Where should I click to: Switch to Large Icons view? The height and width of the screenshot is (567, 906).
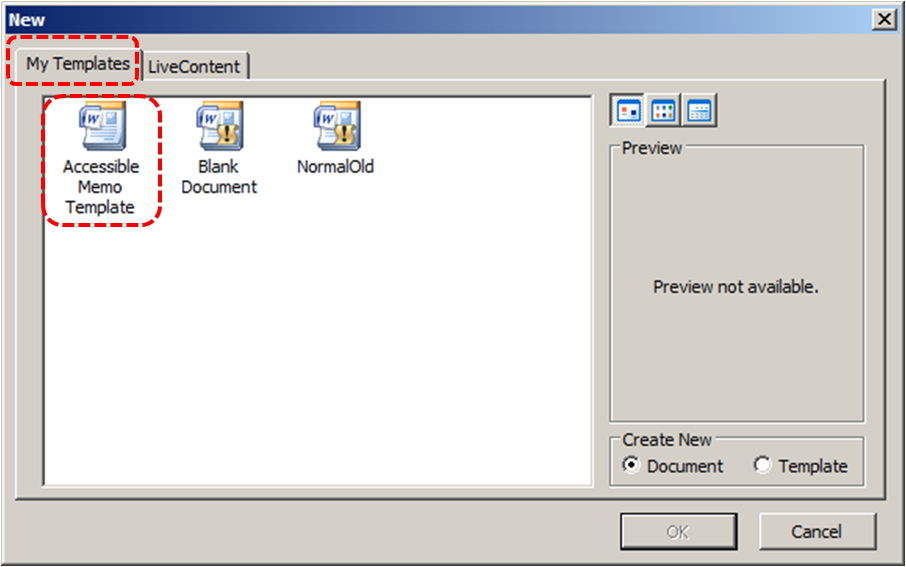tap(628, 110)
